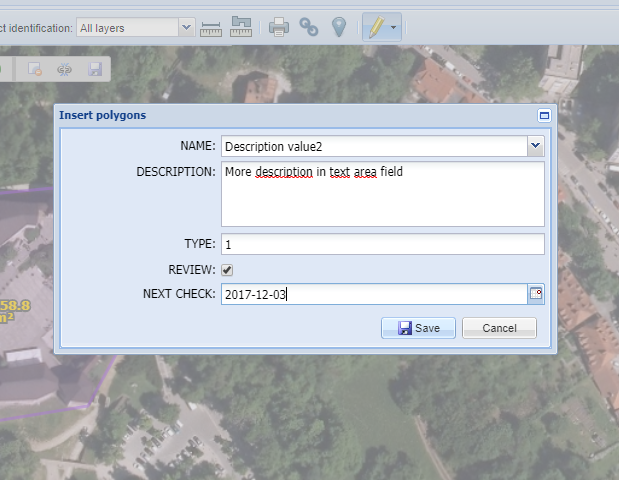
Task: Uncheck the REVIEW checkbox
Action: click(227, 270)
